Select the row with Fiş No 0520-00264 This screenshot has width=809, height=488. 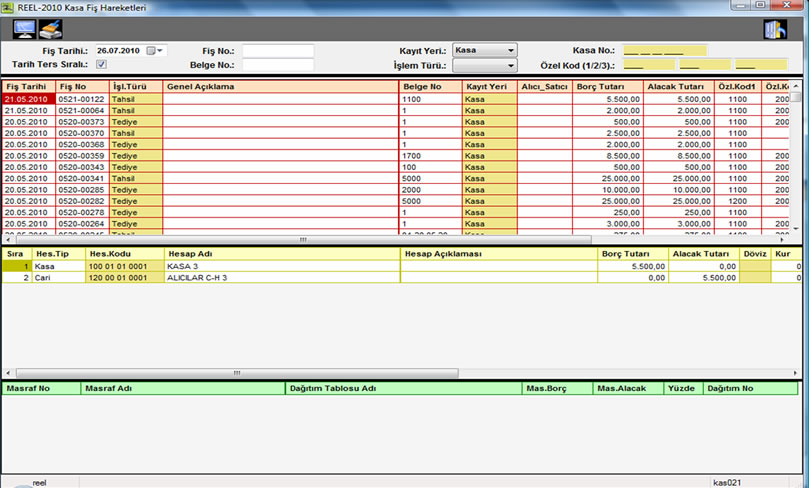point(395,224)
